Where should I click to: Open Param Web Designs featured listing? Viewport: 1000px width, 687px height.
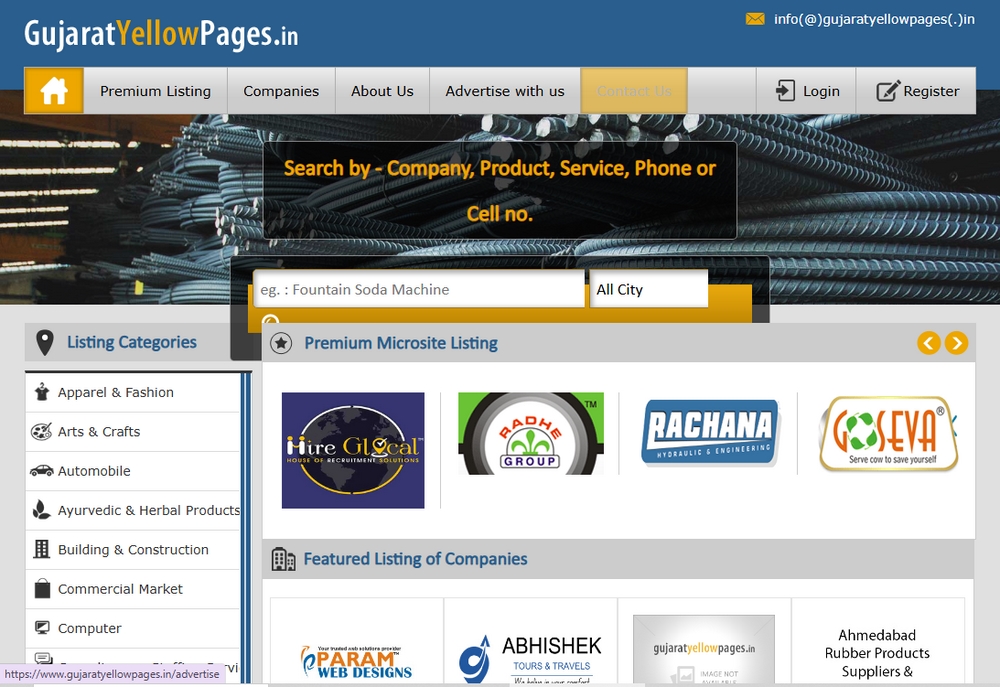point(357,661)
